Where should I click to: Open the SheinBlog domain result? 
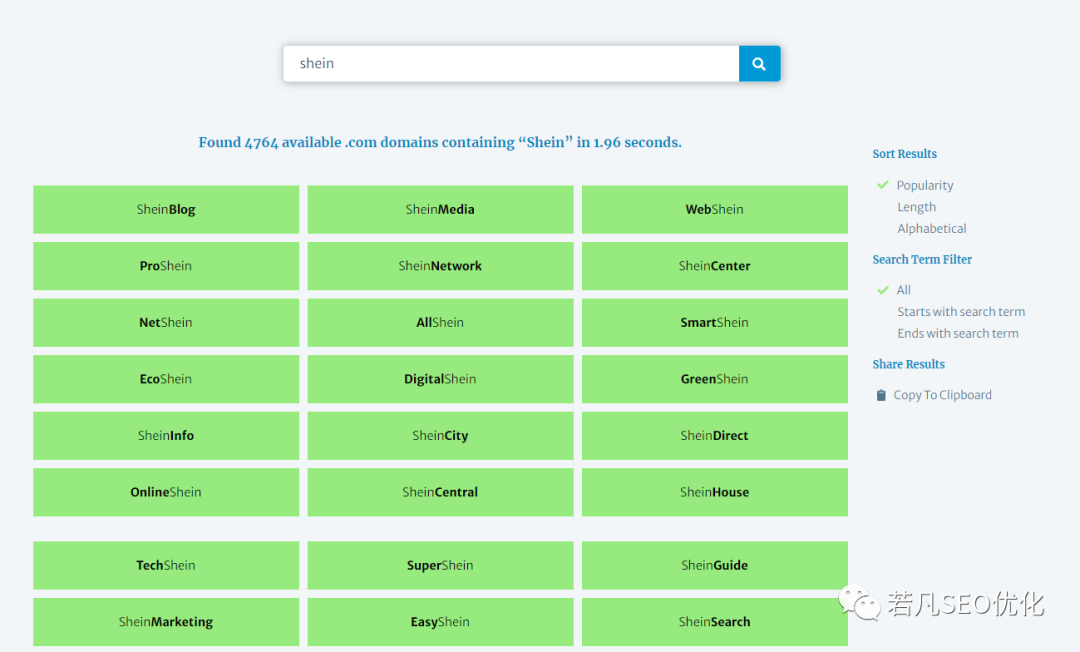166,209
